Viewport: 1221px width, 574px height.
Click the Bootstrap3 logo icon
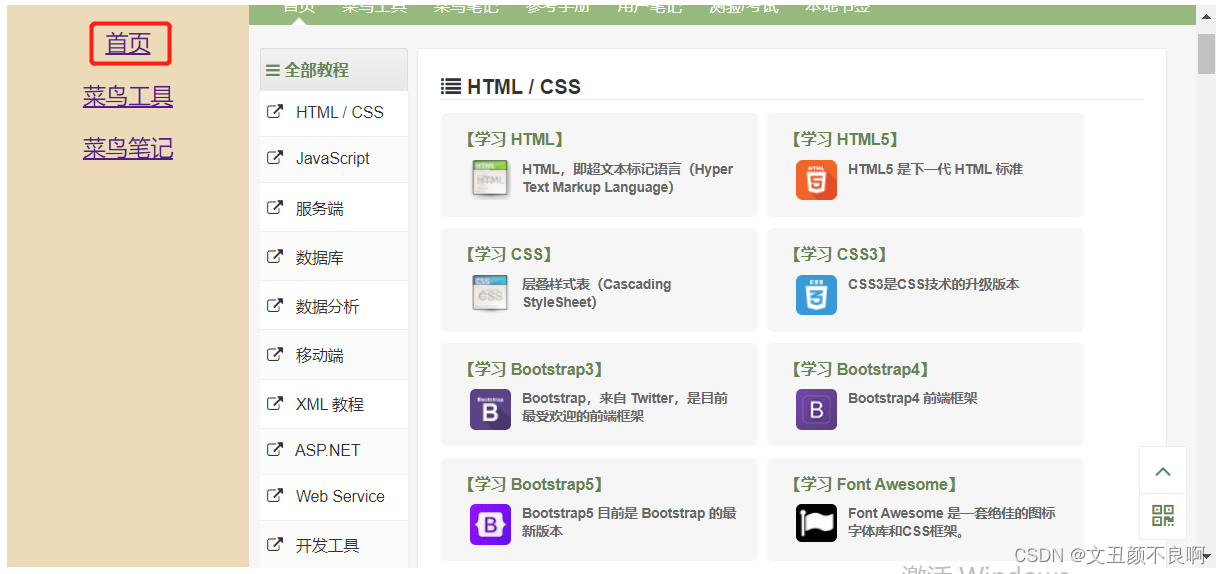[x=490, y=409]
